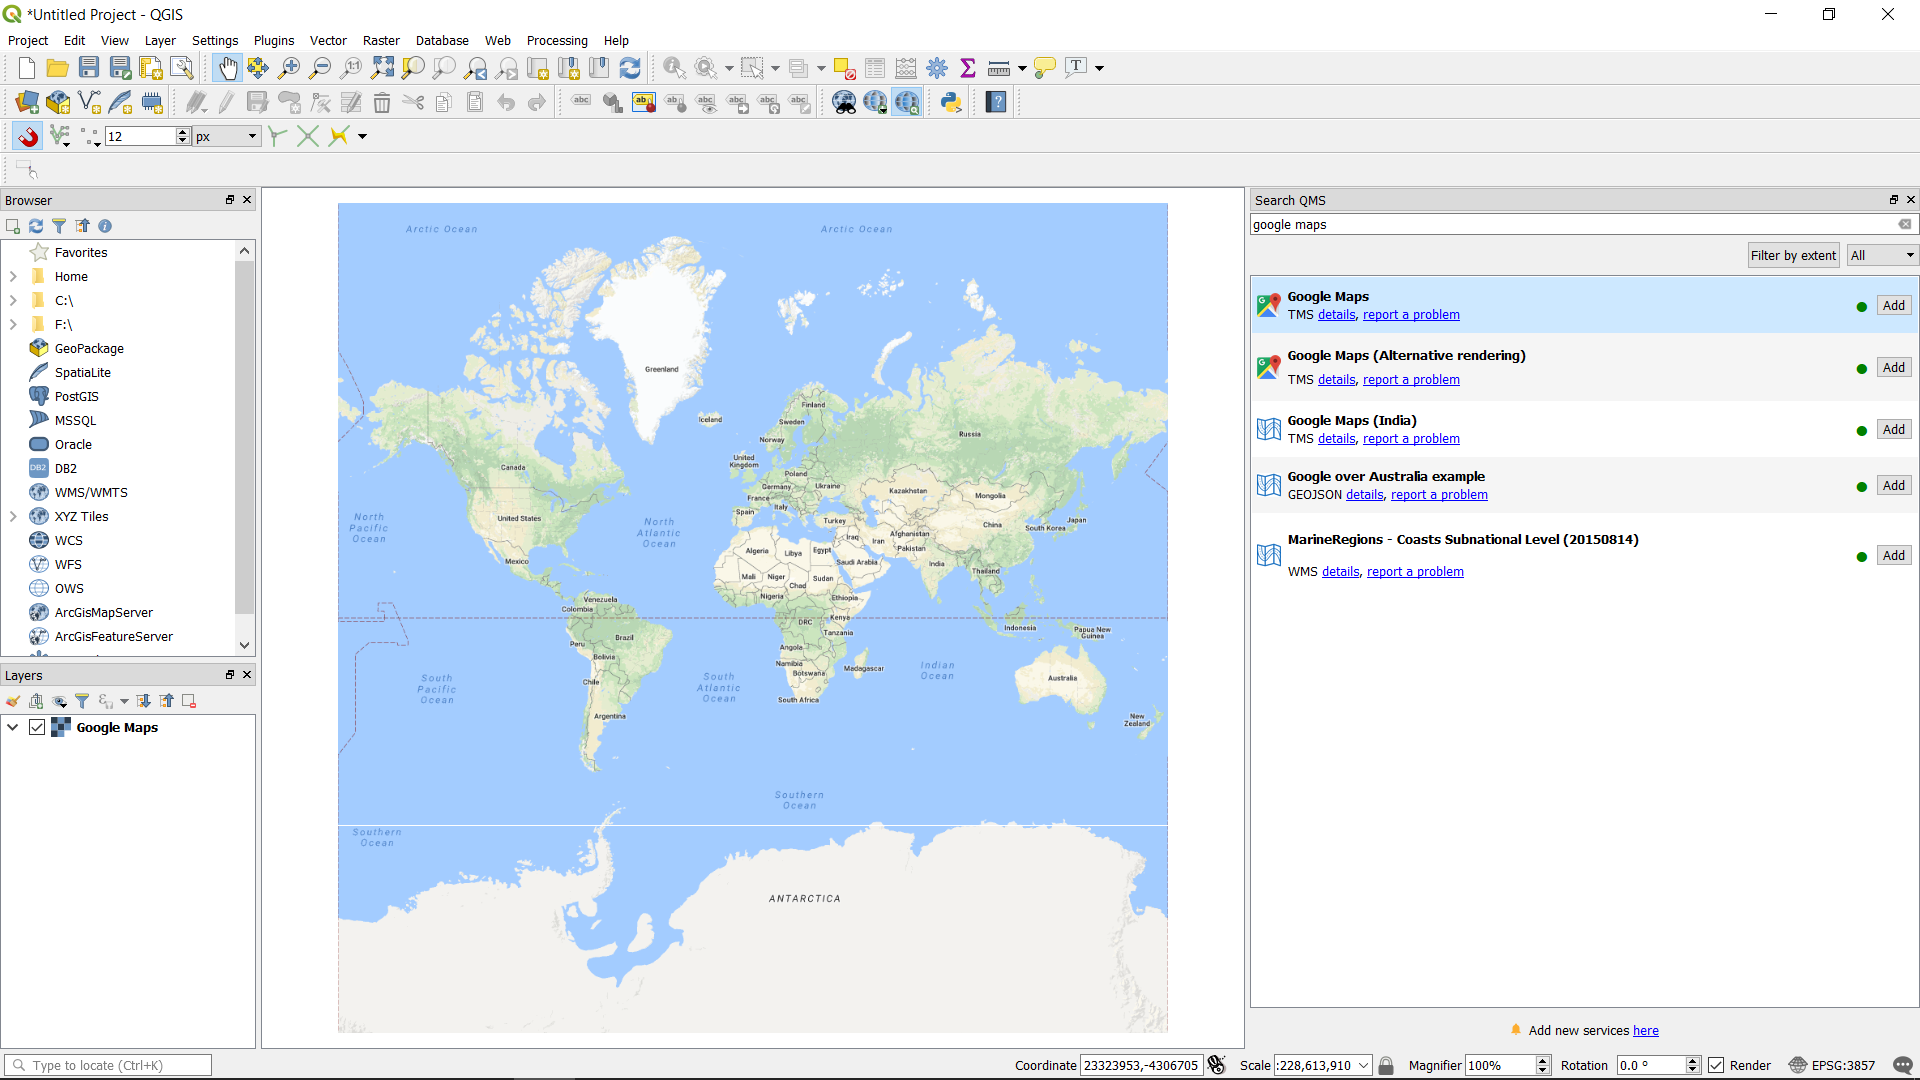Open the filter 'All' dropdown in QMS
The width and height of the screenshot is (1920, 1080).
point(1882,255)
